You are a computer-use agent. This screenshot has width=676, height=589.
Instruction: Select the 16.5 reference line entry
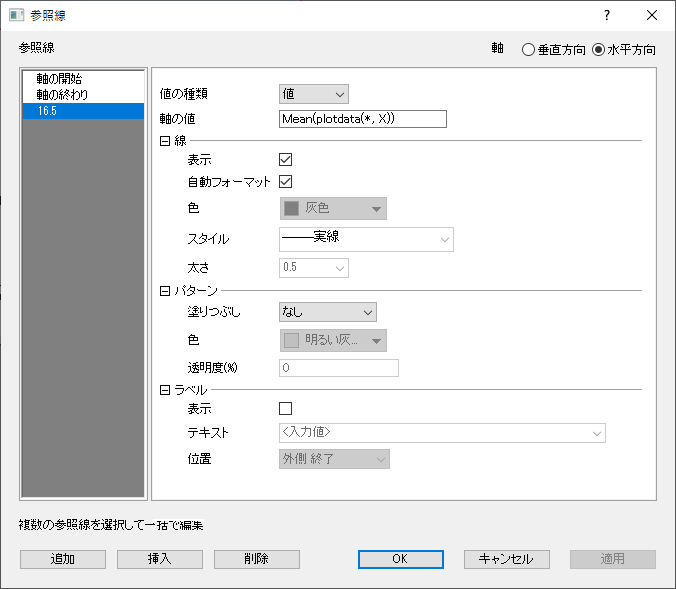coord(84,111)
